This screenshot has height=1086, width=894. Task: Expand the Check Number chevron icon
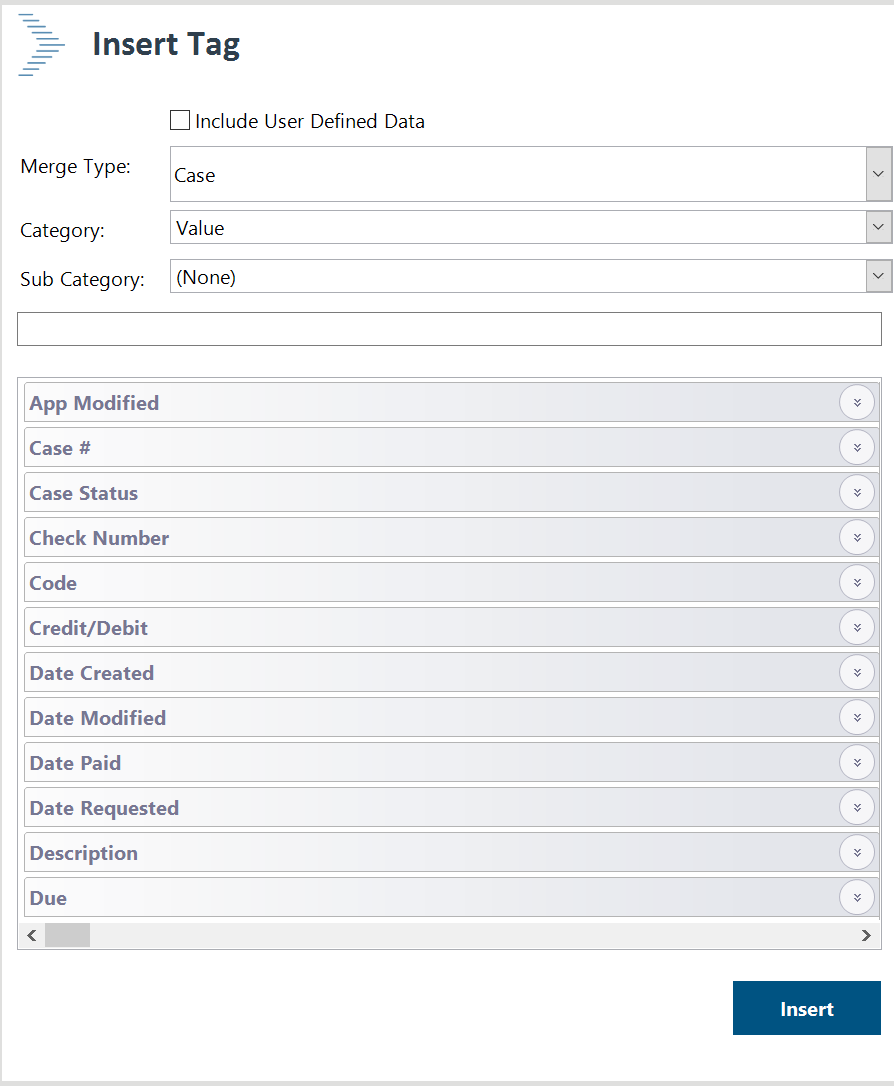click(x=856, y=538)
